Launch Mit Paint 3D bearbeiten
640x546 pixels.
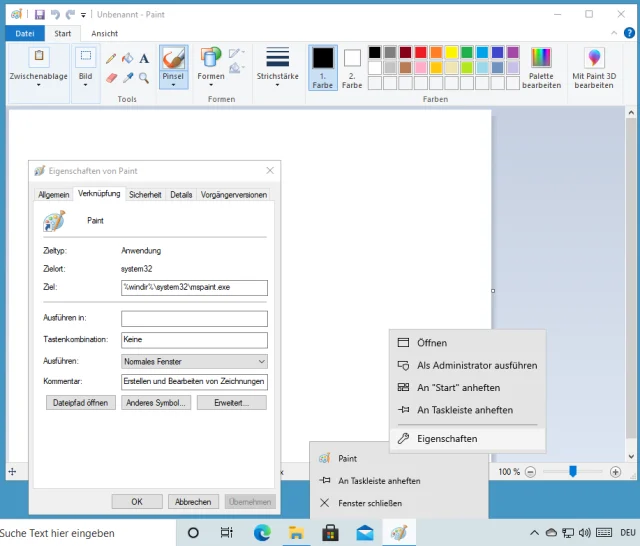[594, 66]
